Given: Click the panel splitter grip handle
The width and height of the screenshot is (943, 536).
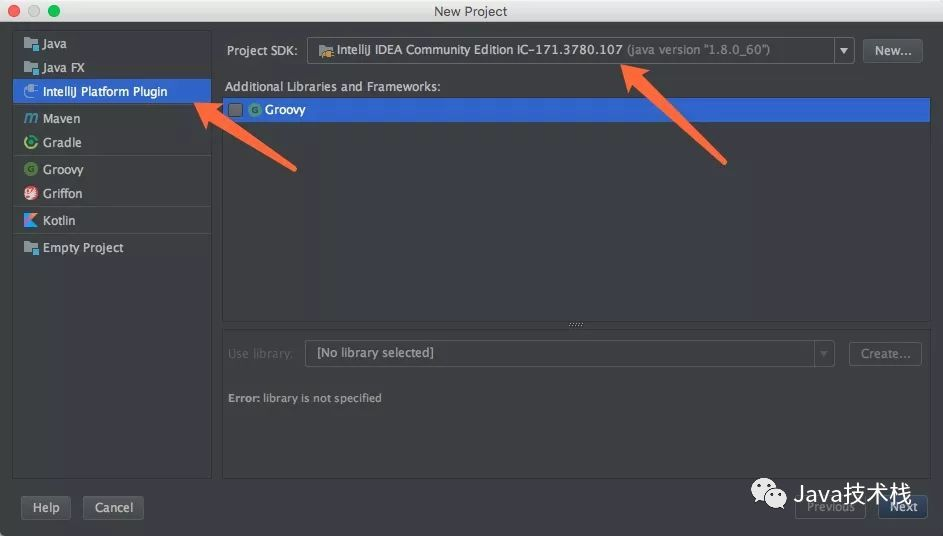Looking at the screenshot, I should [x=576, y=325].
